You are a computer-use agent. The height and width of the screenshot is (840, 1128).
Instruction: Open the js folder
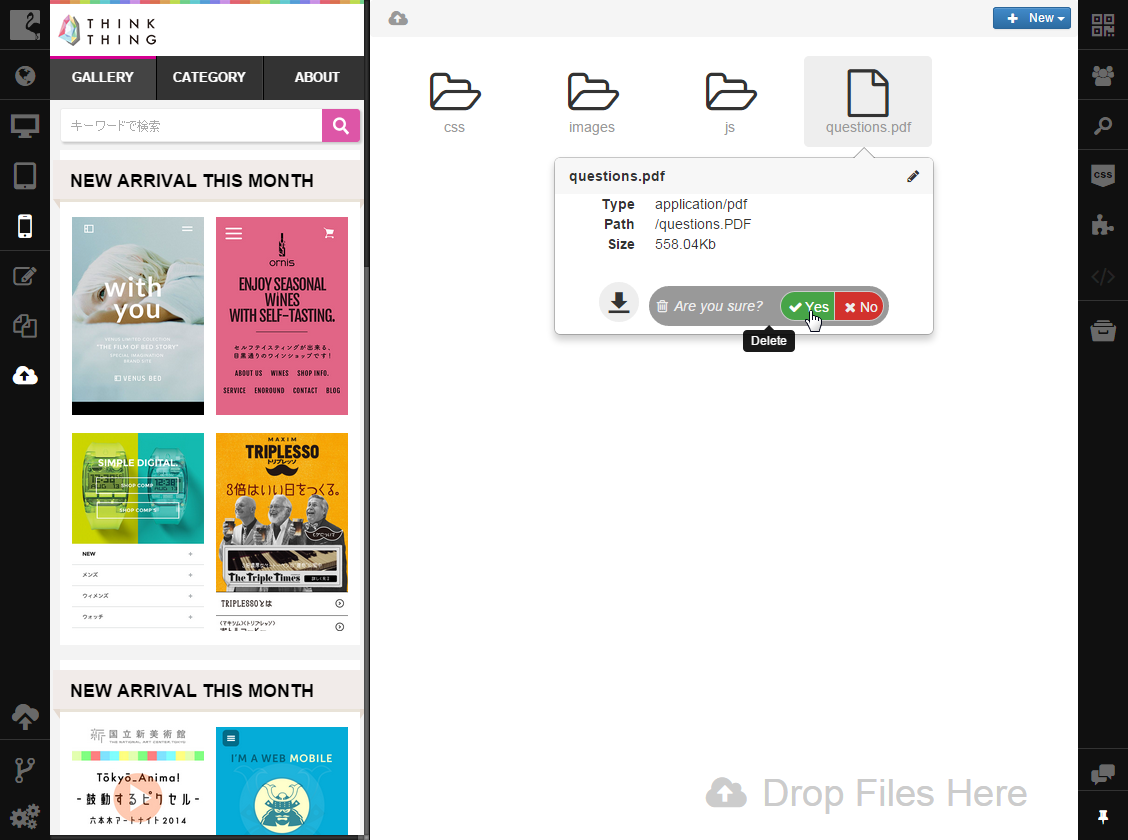[730, 102]
